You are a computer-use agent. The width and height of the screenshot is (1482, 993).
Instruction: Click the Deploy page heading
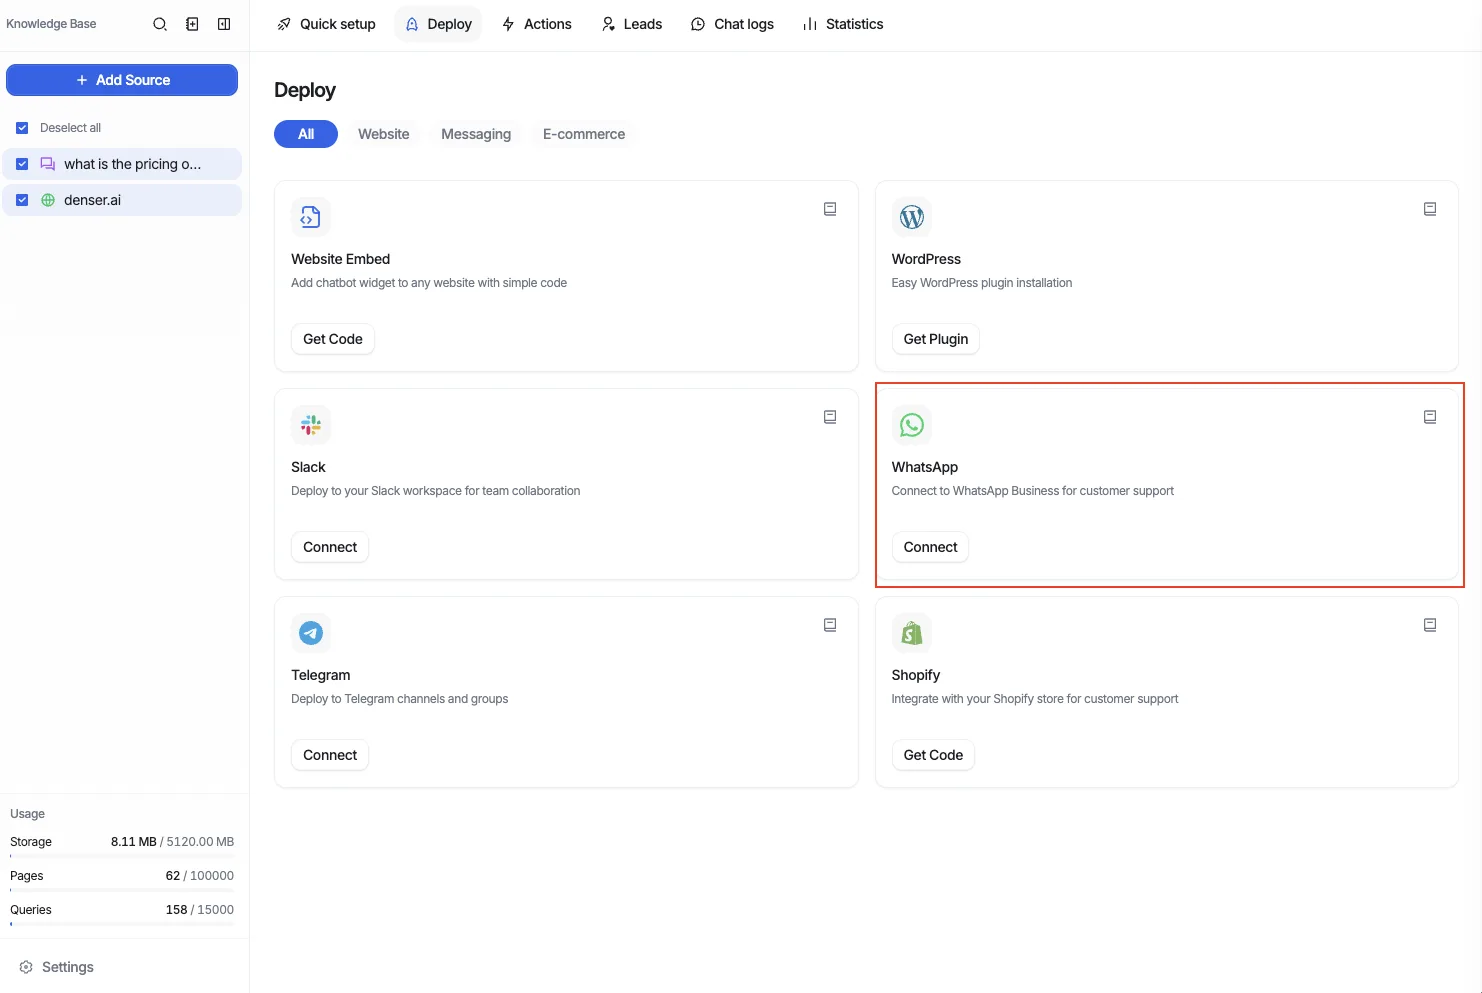tap(305, 90)
